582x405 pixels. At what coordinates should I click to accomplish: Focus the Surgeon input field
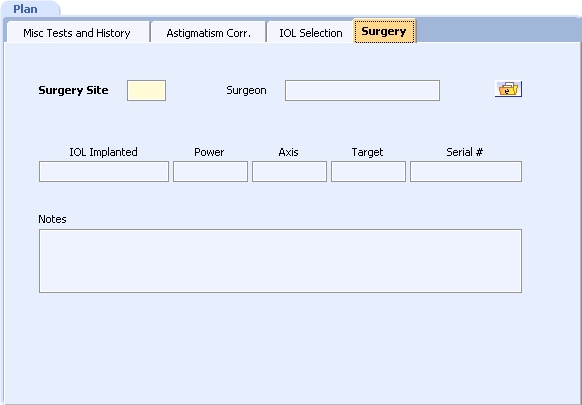click(362, 90)
